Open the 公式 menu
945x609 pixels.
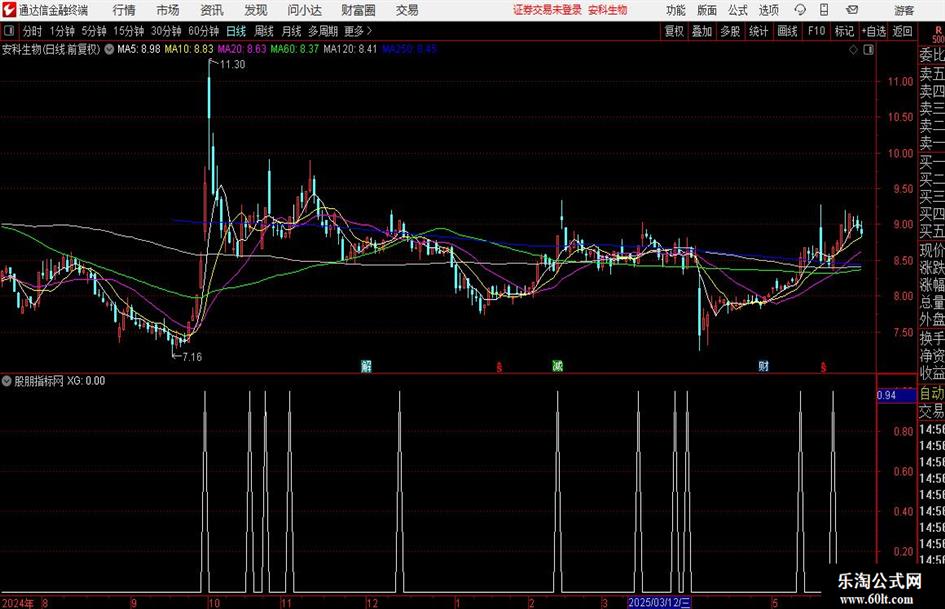click(x=738, y=10)
